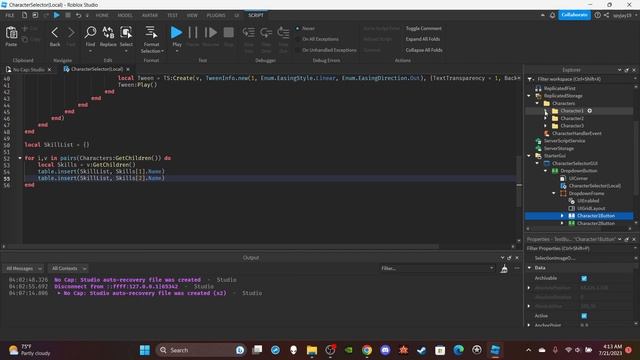Open the HOME ribbon tab
The height and width of the screenshot is (360, 640).
tap(102, 15)
